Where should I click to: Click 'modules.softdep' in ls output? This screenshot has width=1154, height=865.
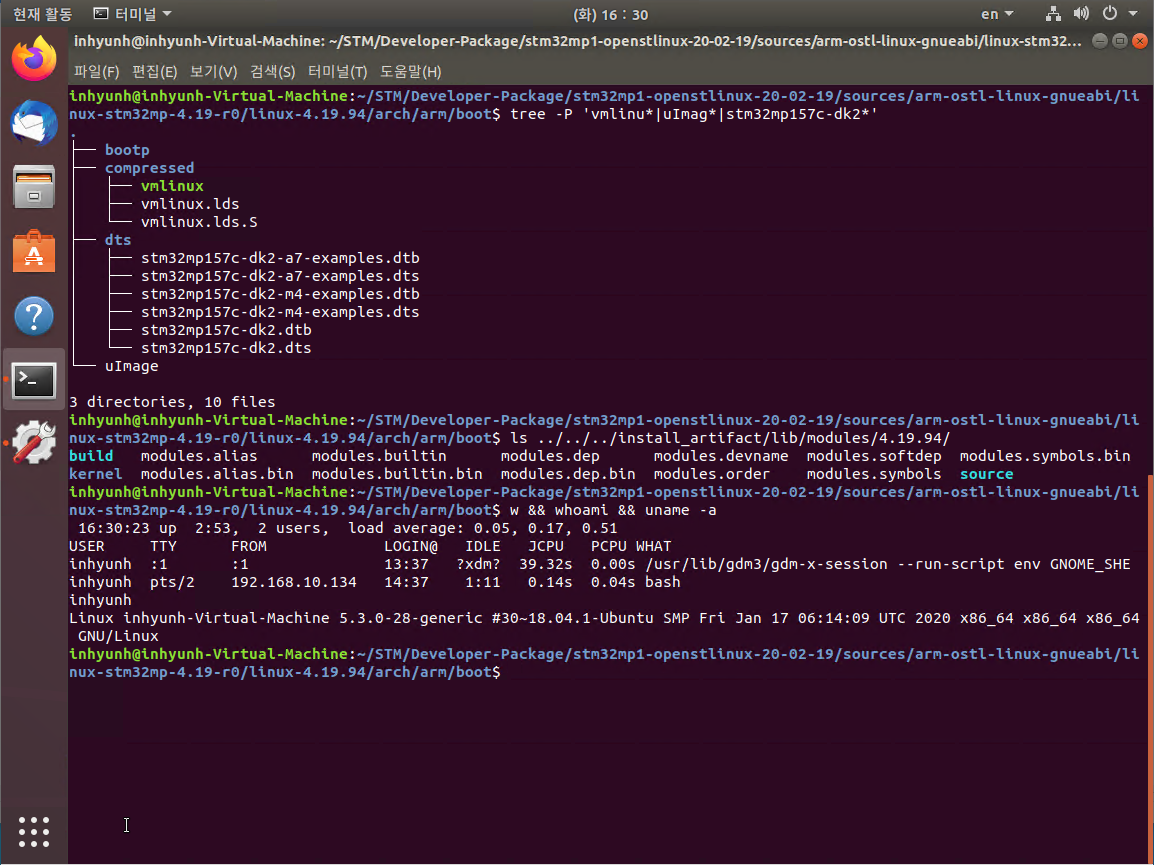click(x=874, y=456)
